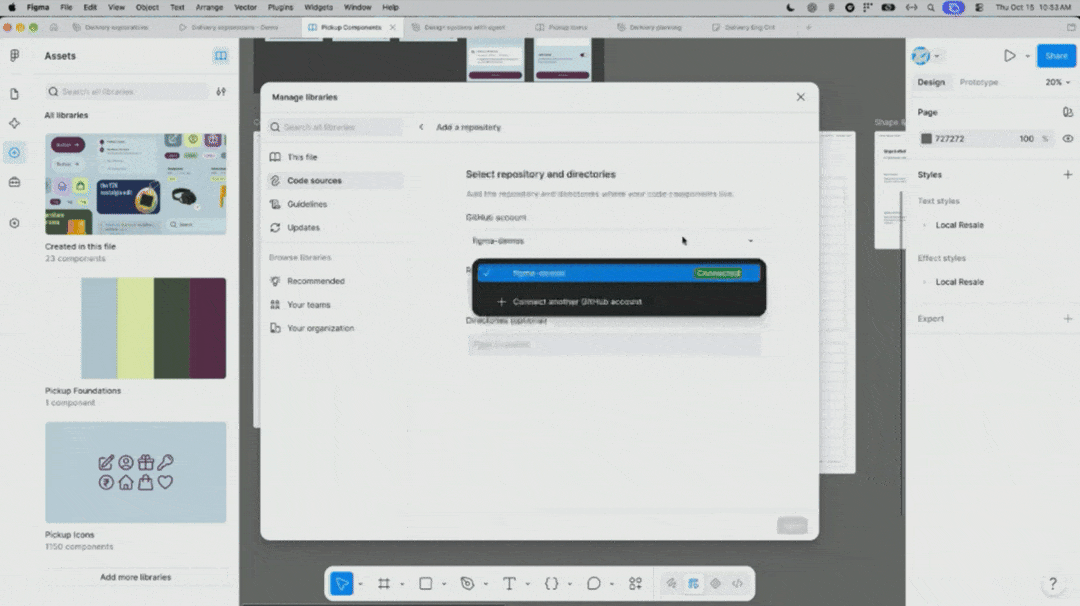Toggle page color visibility eye icon

point(1068,138)
